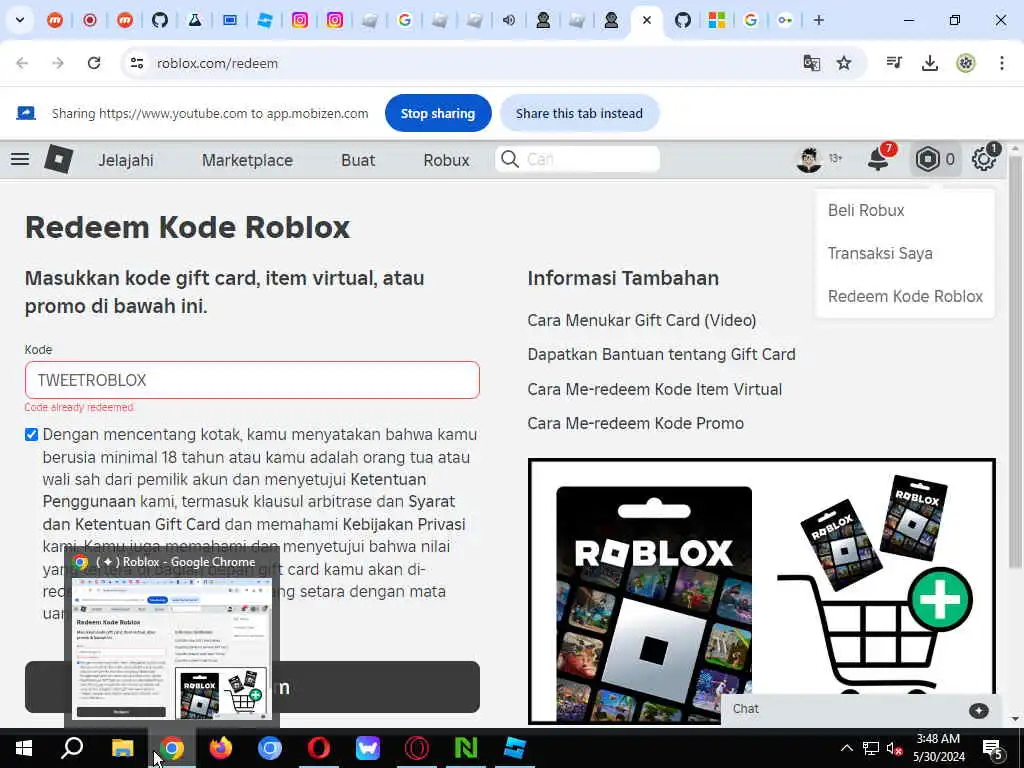Open File Explorer from taskbar
Image resolution: width=1024 pixels, height=768 pixels.
coord(122,748)
